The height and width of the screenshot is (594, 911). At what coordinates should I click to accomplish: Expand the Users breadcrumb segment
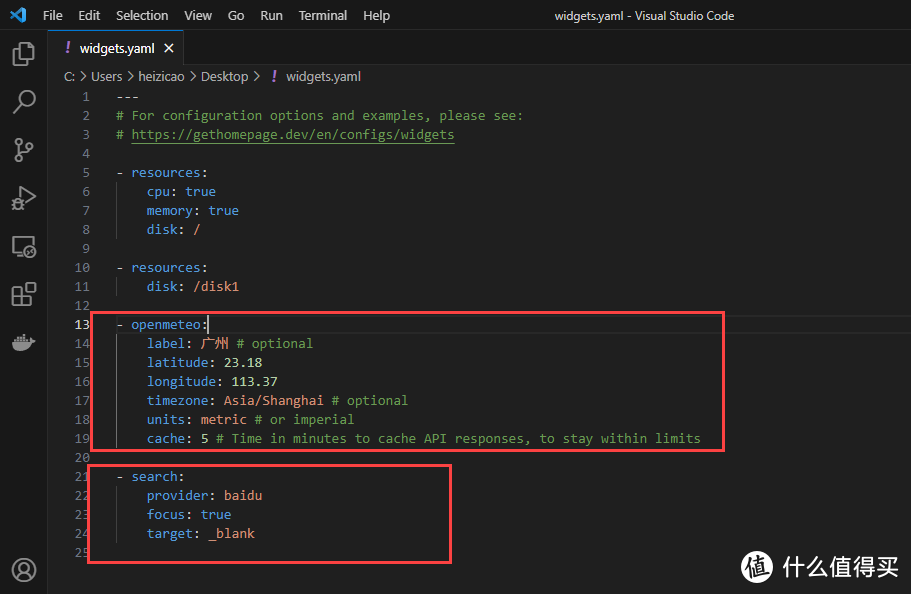[x=106, y=76]
